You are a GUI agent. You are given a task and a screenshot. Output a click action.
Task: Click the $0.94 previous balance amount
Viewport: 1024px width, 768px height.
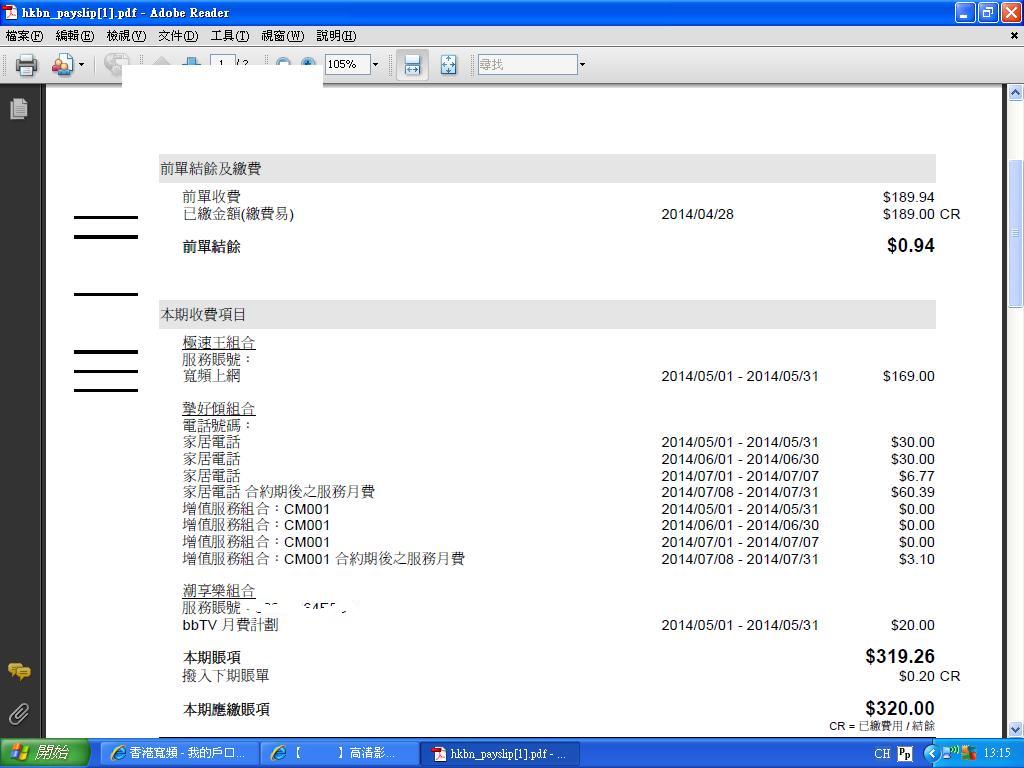pos(910,246)
